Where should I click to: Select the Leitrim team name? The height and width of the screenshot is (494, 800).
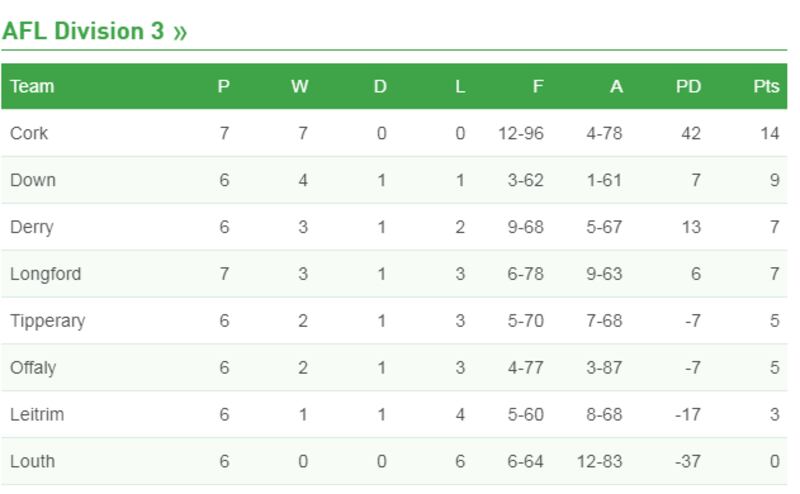pyautogui.click(x=37, y=415)
